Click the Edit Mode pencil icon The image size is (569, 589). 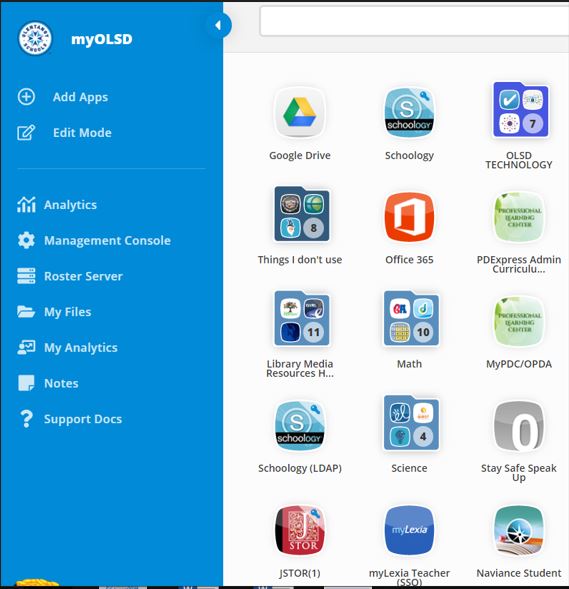coord(26,133)
